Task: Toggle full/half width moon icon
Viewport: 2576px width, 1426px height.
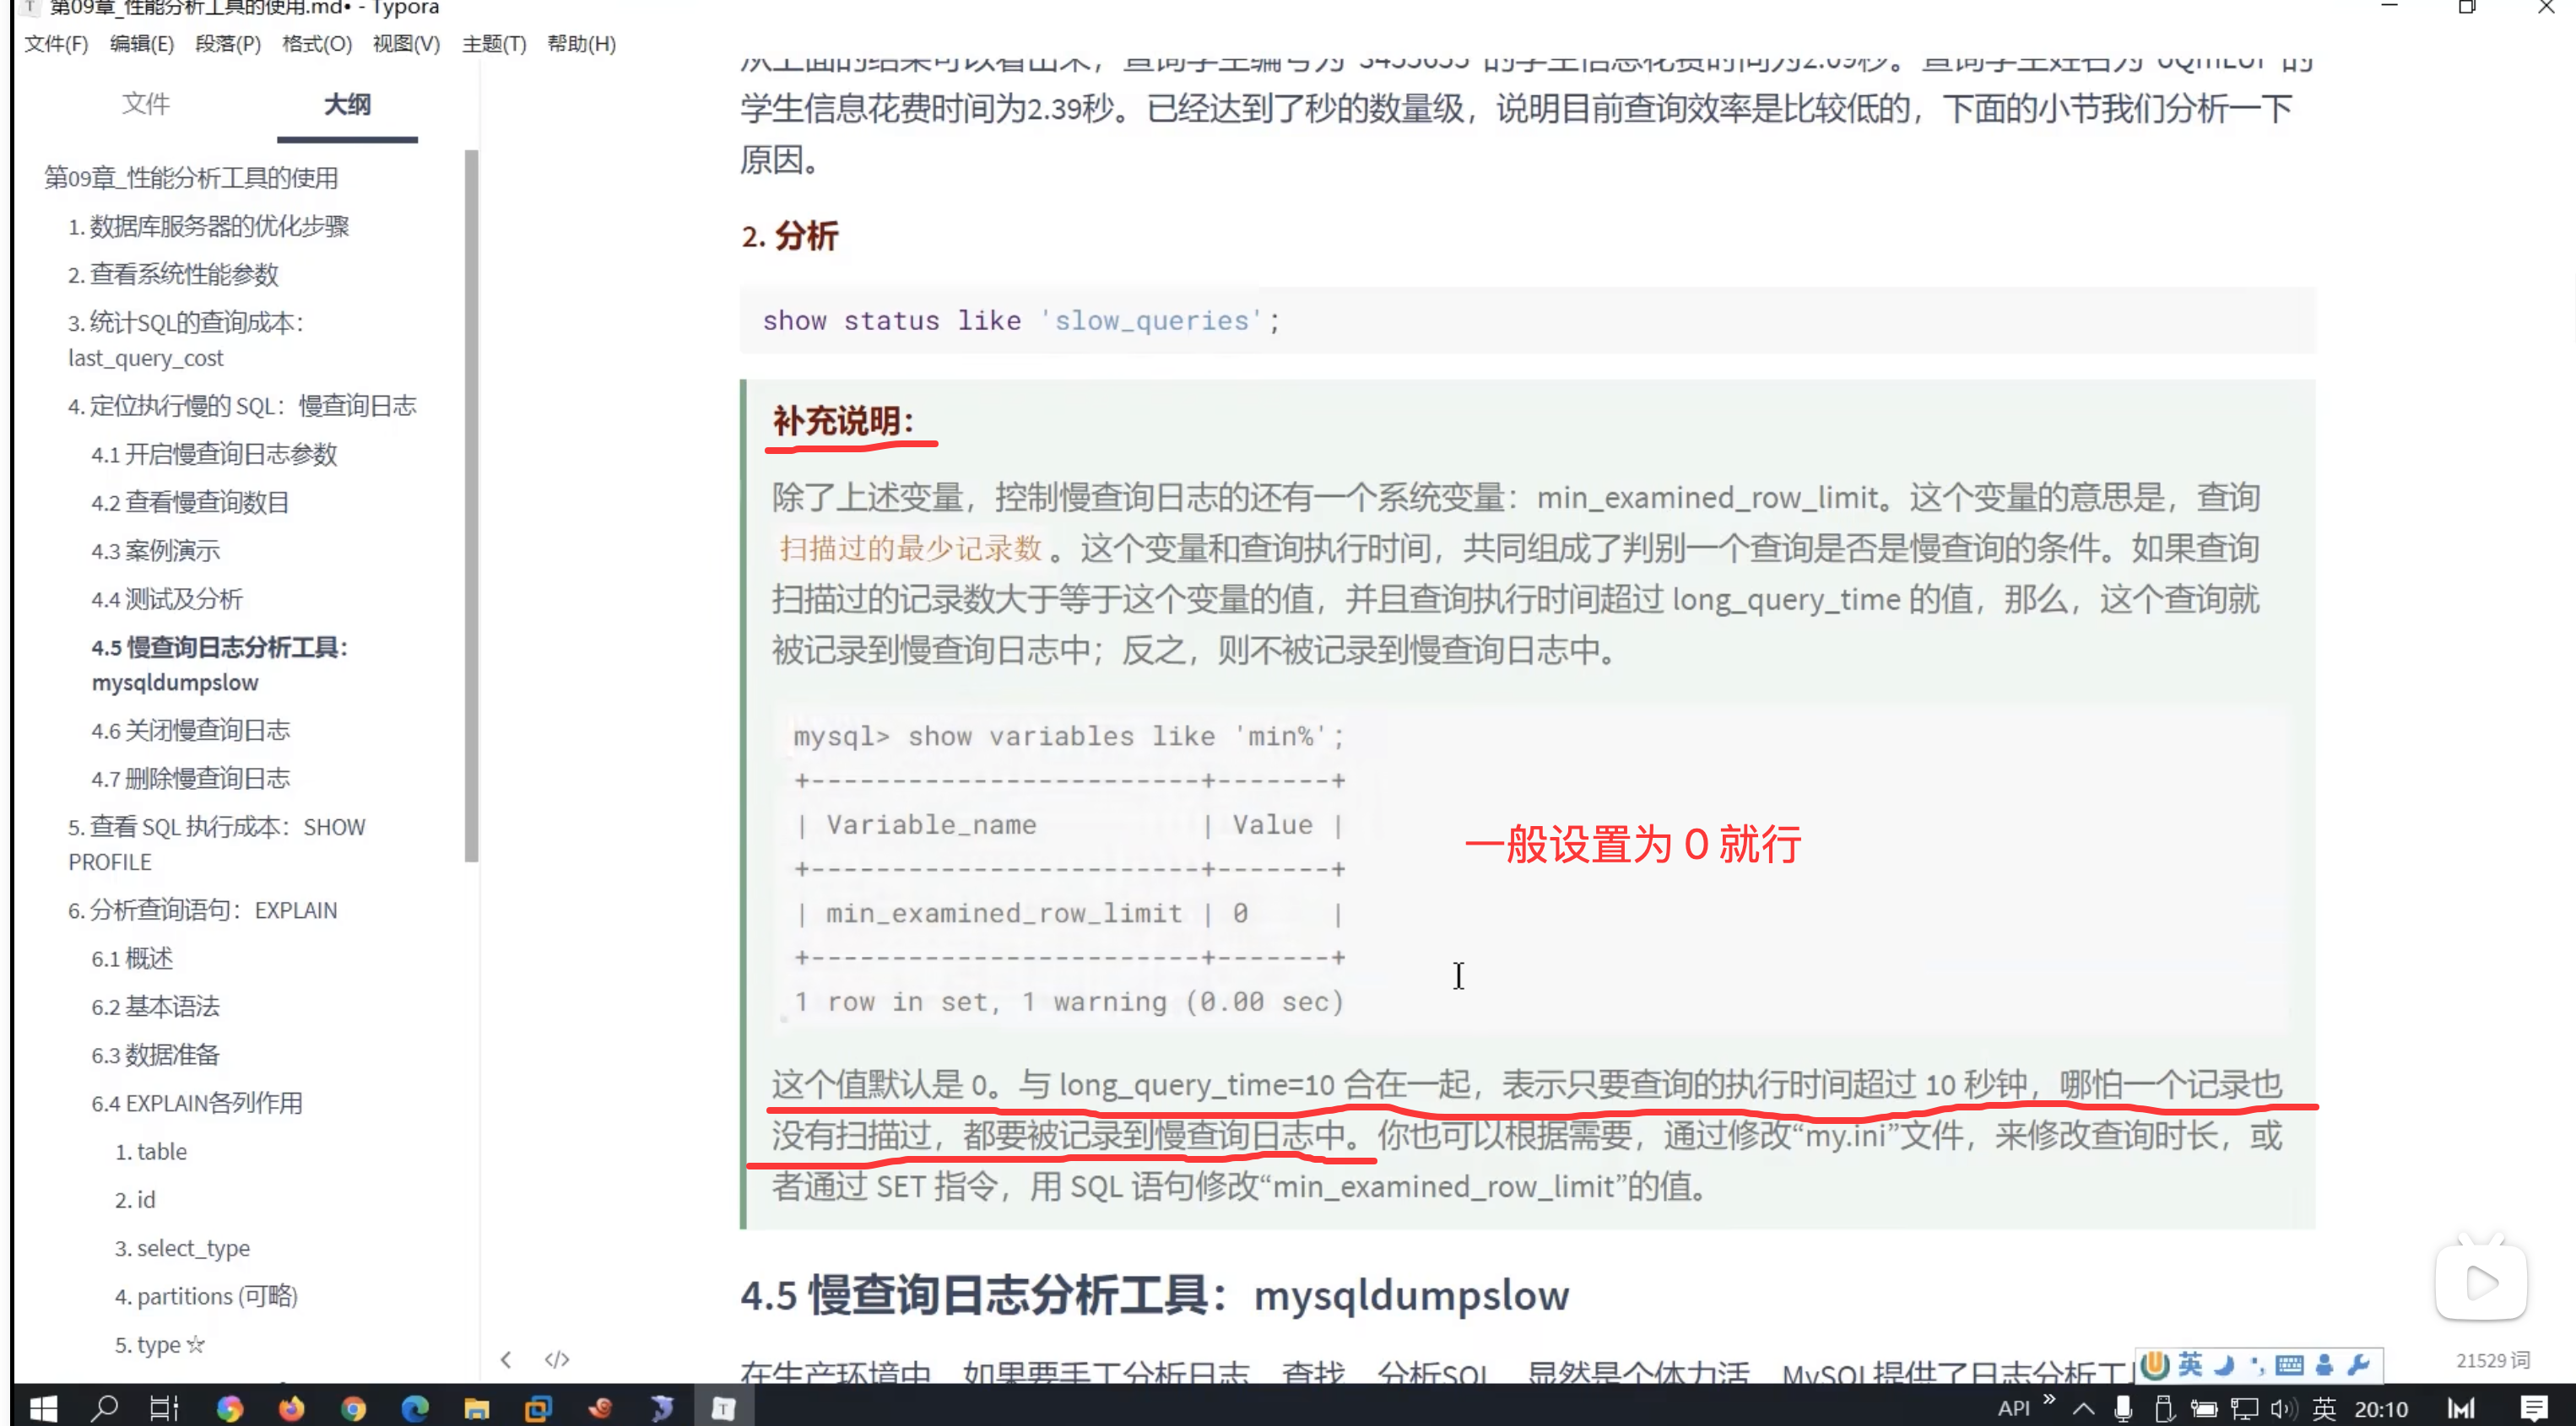Action: tap(2224, 1364)
